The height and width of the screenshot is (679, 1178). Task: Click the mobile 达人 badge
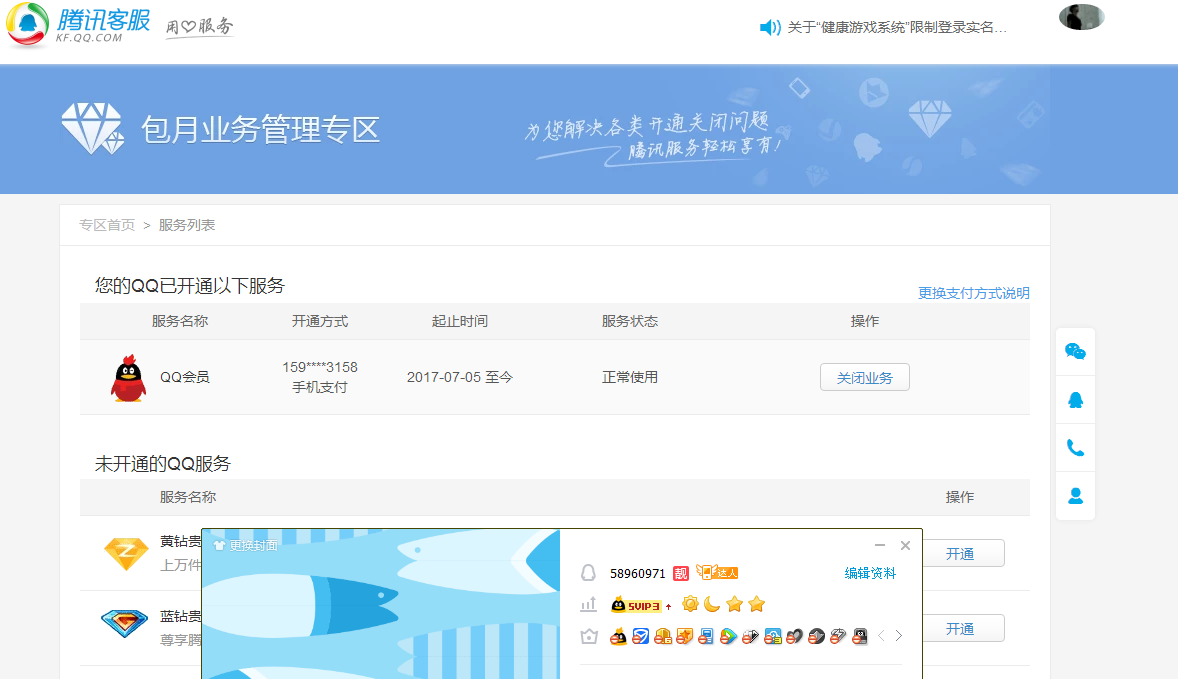point(717,572)
